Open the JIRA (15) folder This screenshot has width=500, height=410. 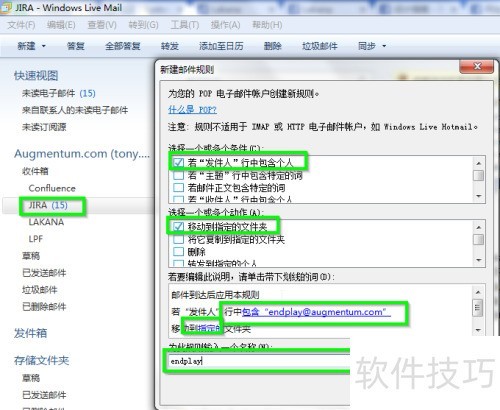[48, 205]
